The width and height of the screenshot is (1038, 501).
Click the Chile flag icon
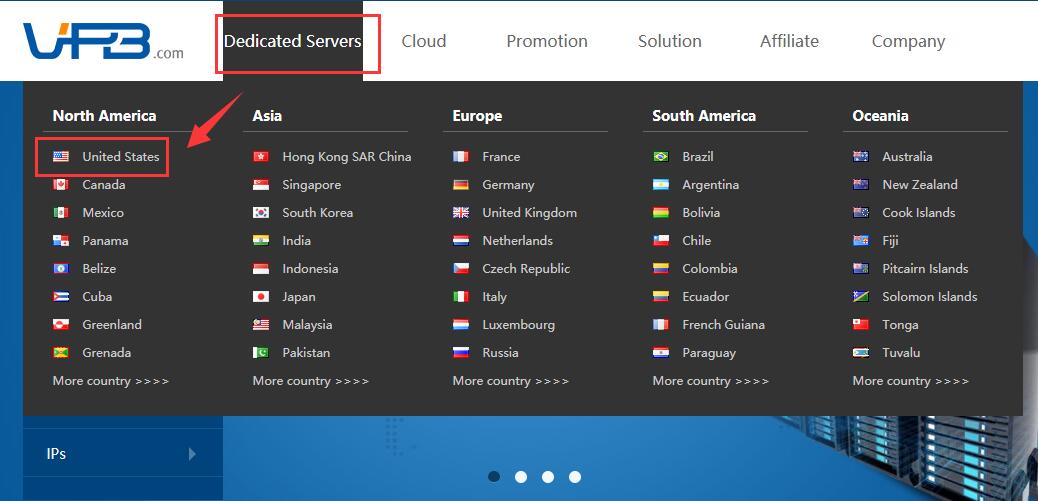(x=661, y=241)
